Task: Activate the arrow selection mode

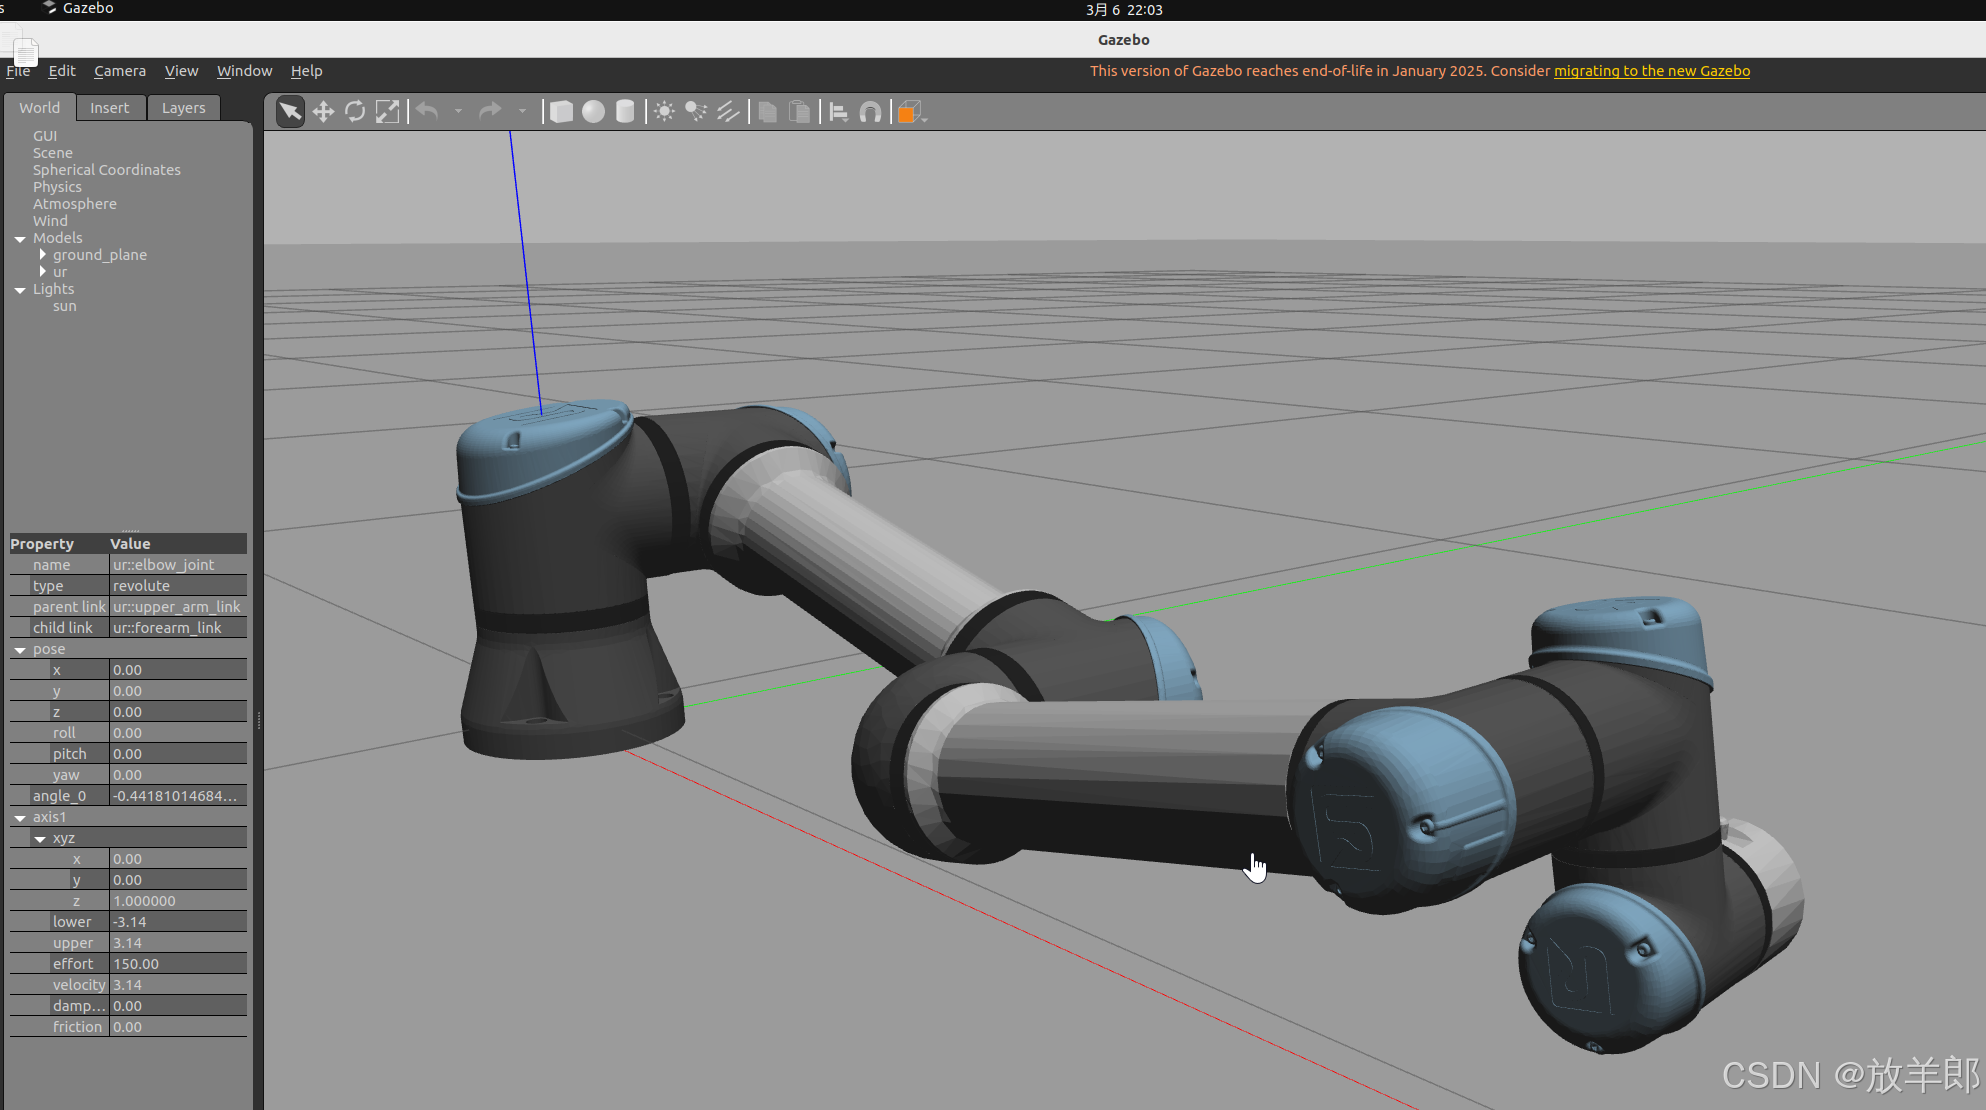Action: 290,112
